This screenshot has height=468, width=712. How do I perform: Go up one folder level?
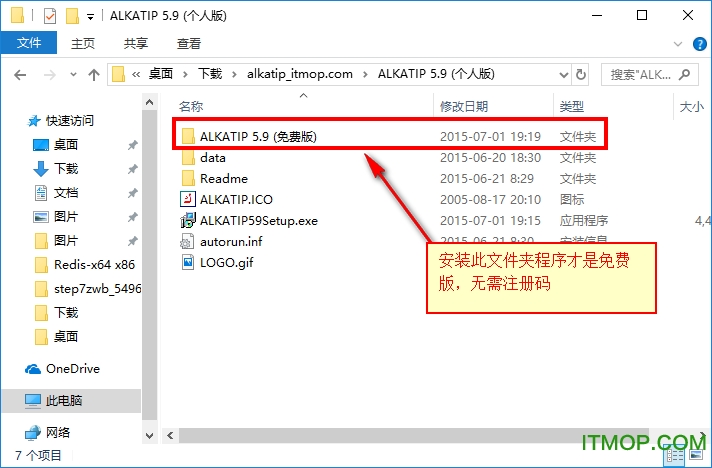click(94, 74)
